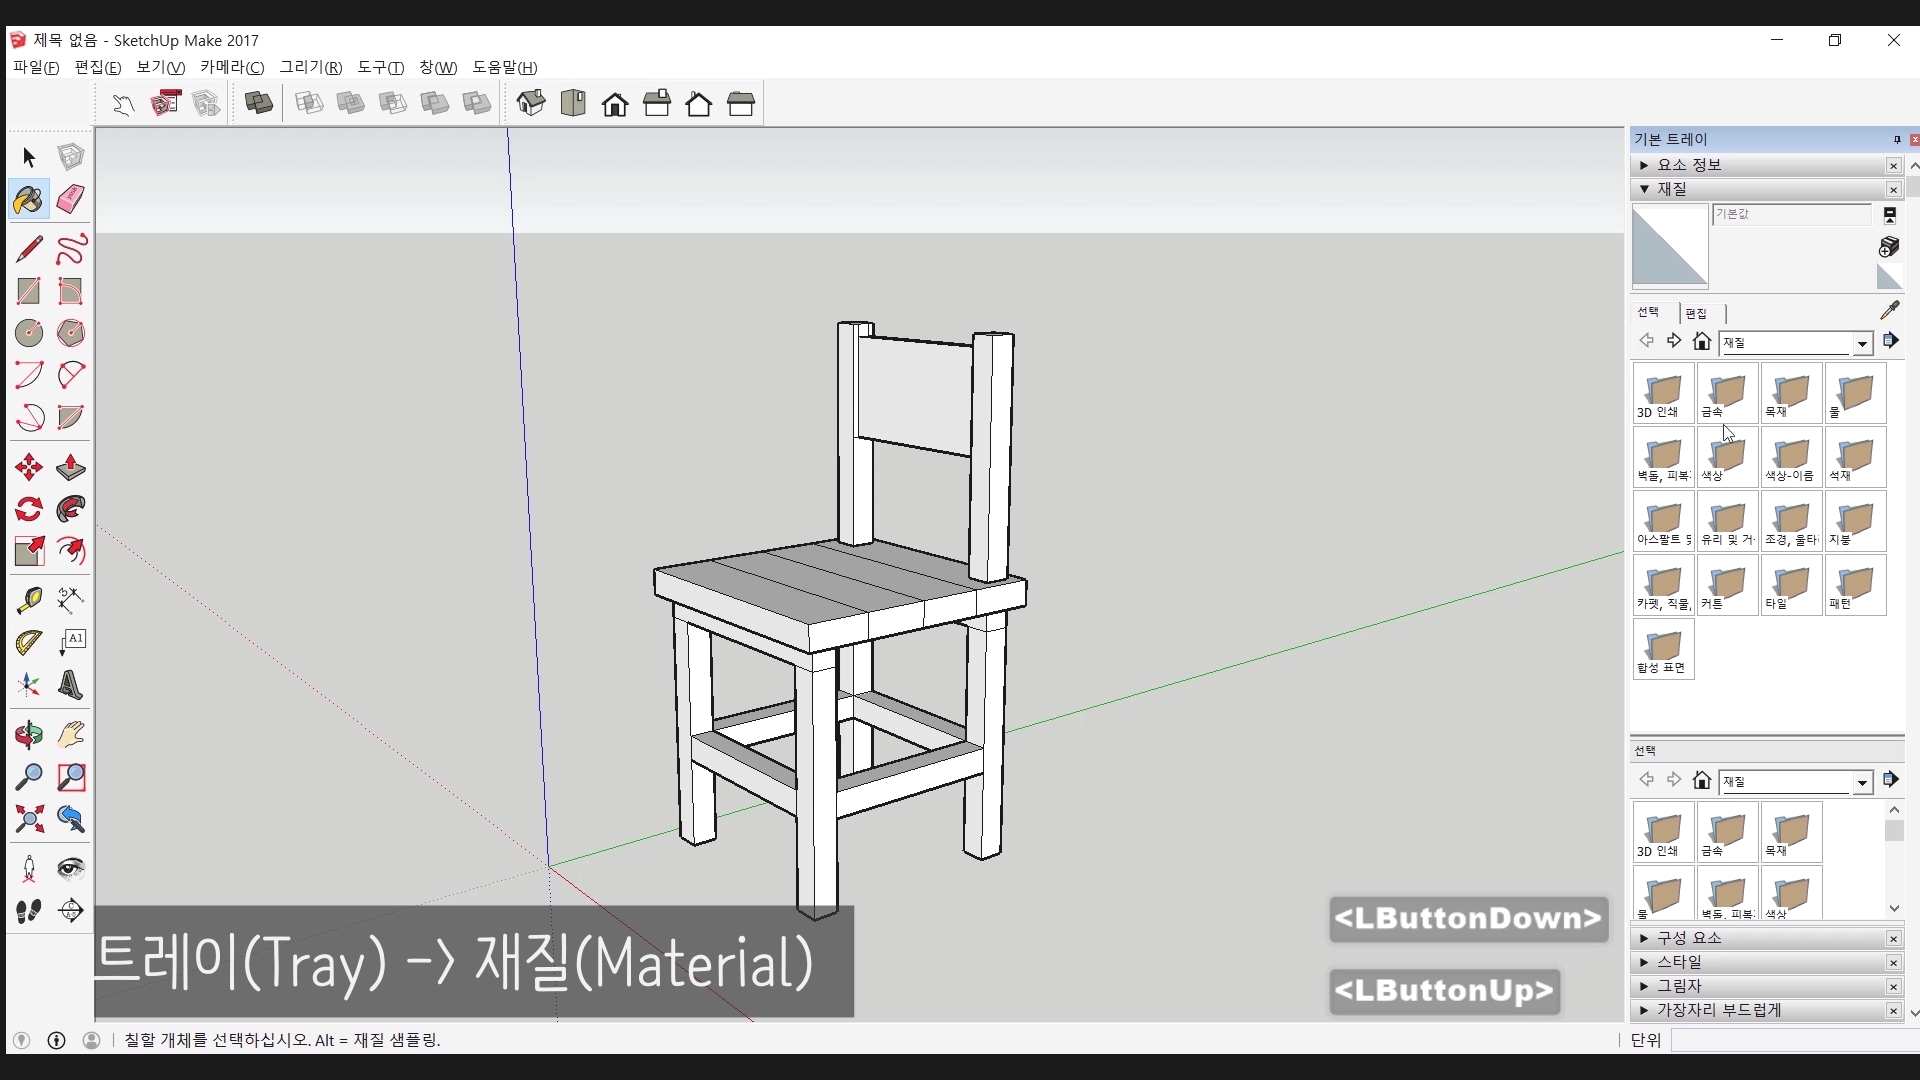Image resolution: width=1920 pixels, height=1080 pixels.
Task: Switch to the 편집 tab
Action: pyautogui.click(x=1696, y=313)
